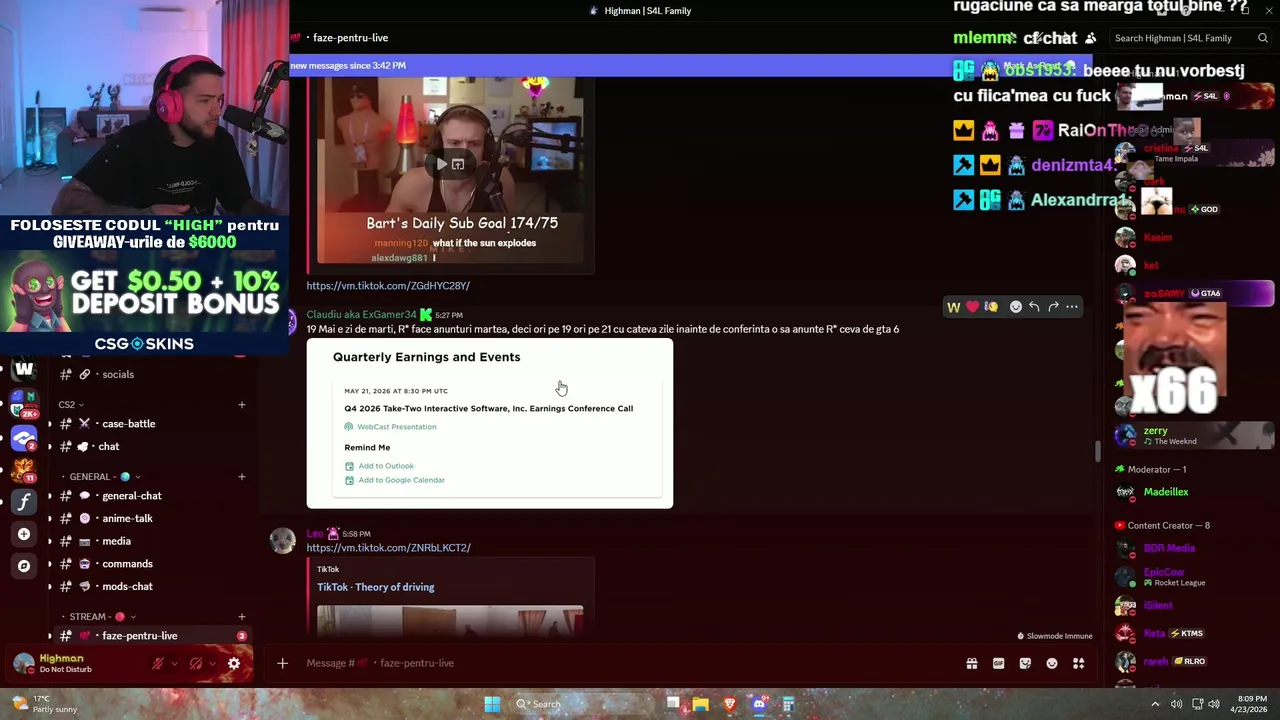
Task: Click the message input field
Action: tap(630, 663)
